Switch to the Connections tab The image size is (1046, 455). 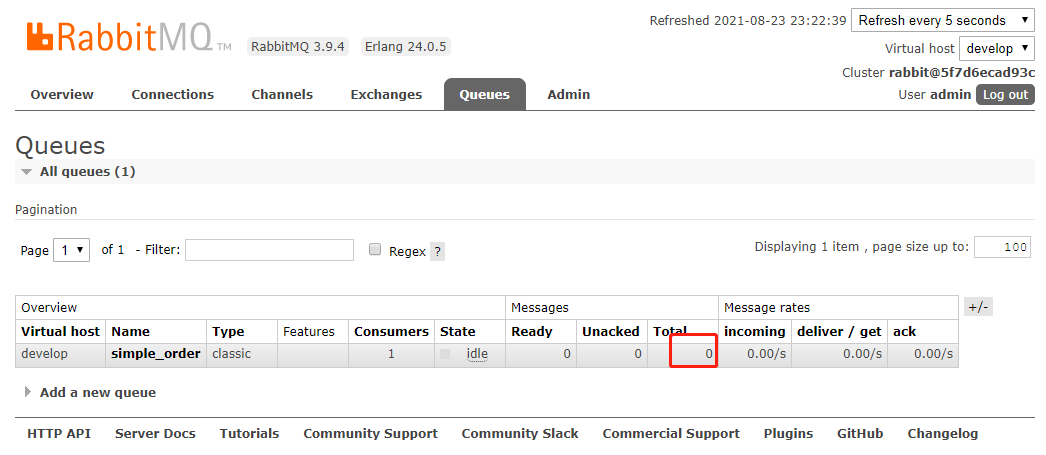coord(173,95)
